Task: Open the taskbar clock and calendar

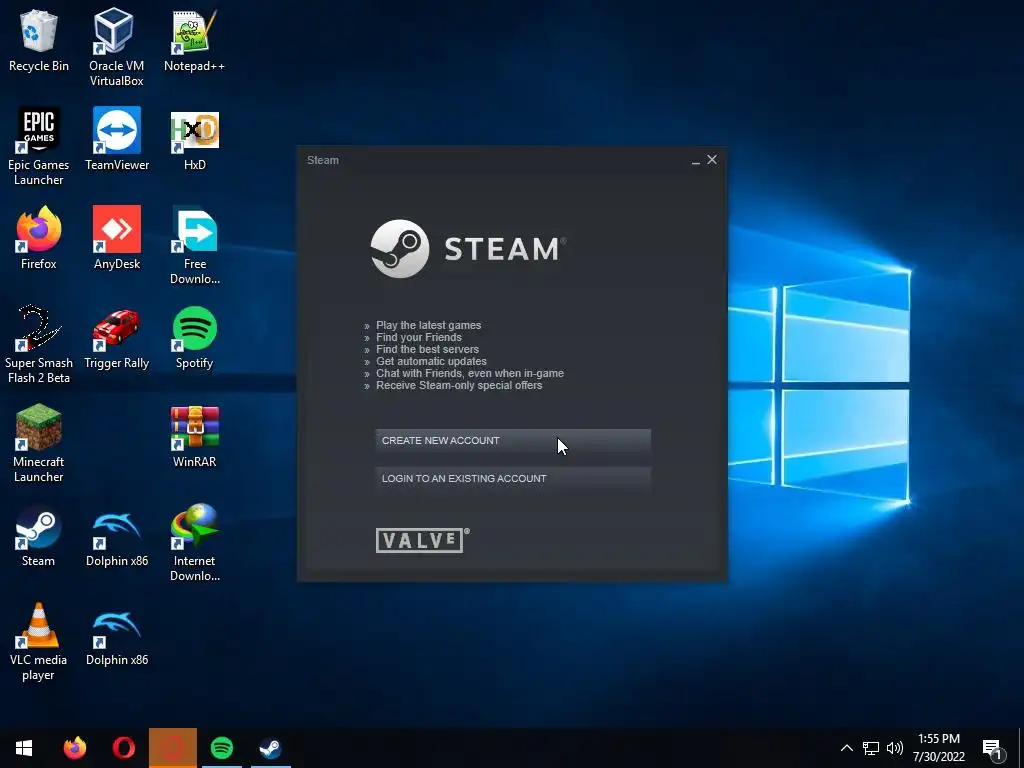Action: (938, 748)
